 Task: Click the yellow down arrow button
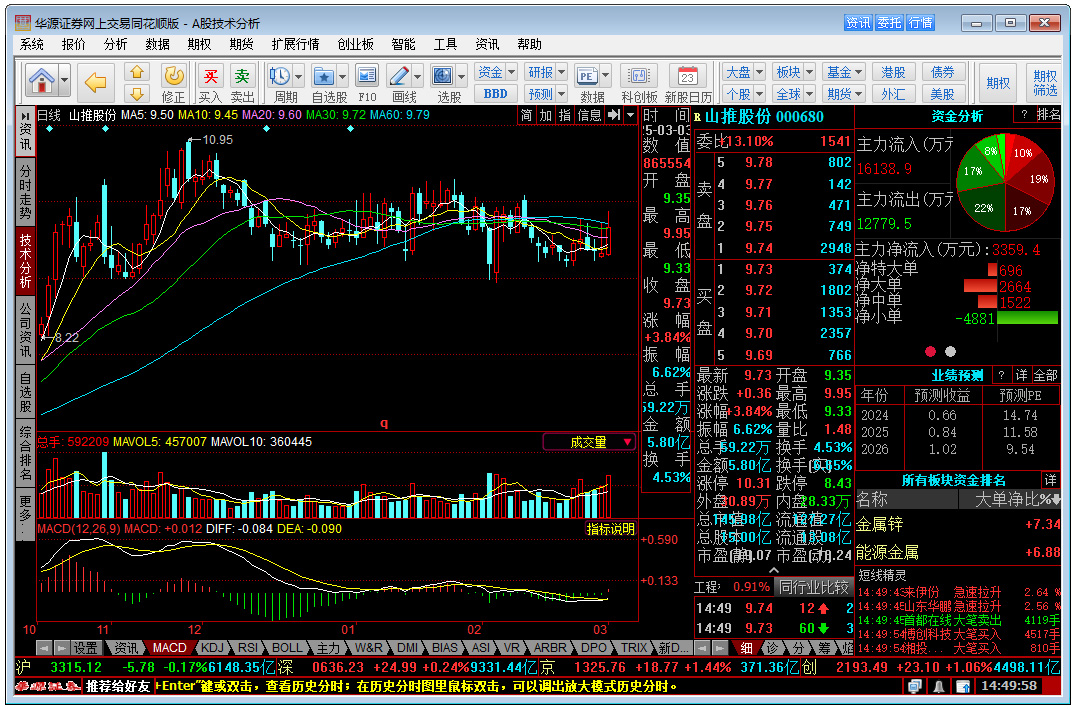[137, 93]
